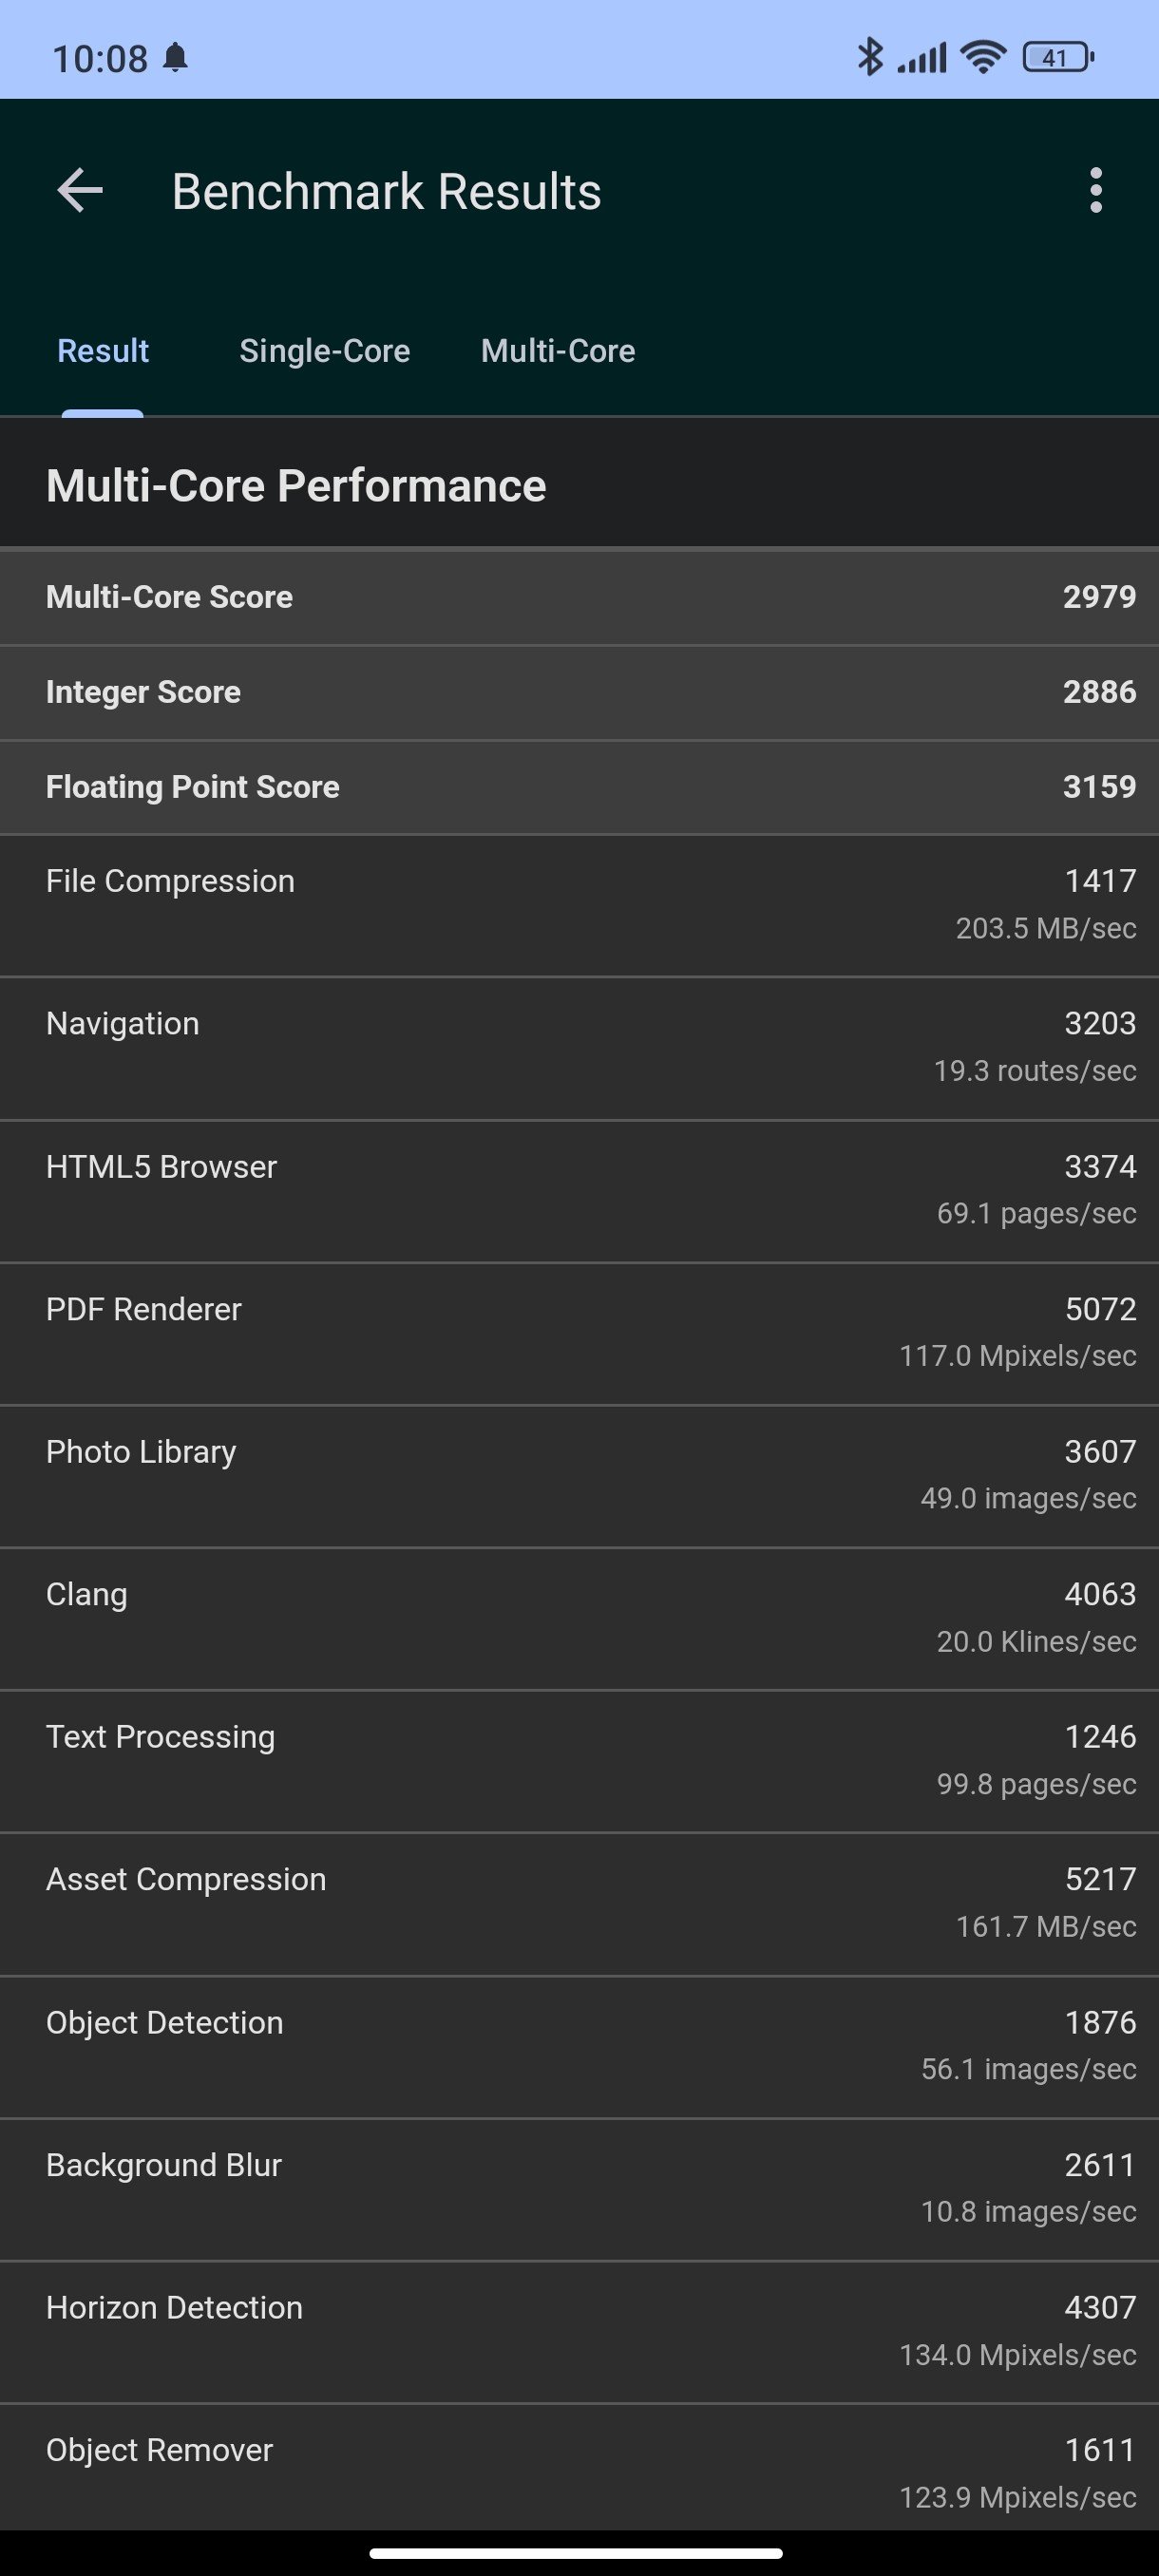
Task: Tap the notification bell status icon
Action: (x=175, y=58)
